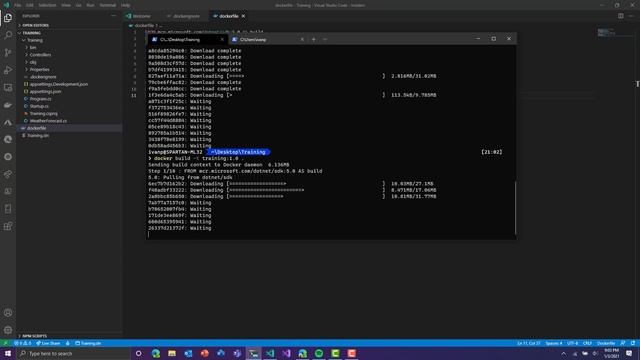Switch to the second terminal tab
The height and width of the screenshot is (360, 640).
coord(267,40)
